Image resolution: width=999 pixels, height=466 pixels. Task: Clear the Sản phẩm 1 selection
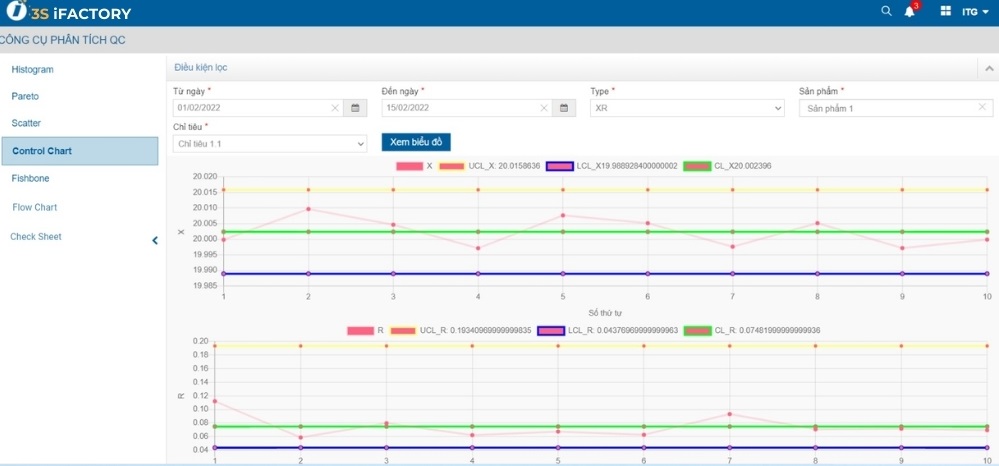(981, 107)
